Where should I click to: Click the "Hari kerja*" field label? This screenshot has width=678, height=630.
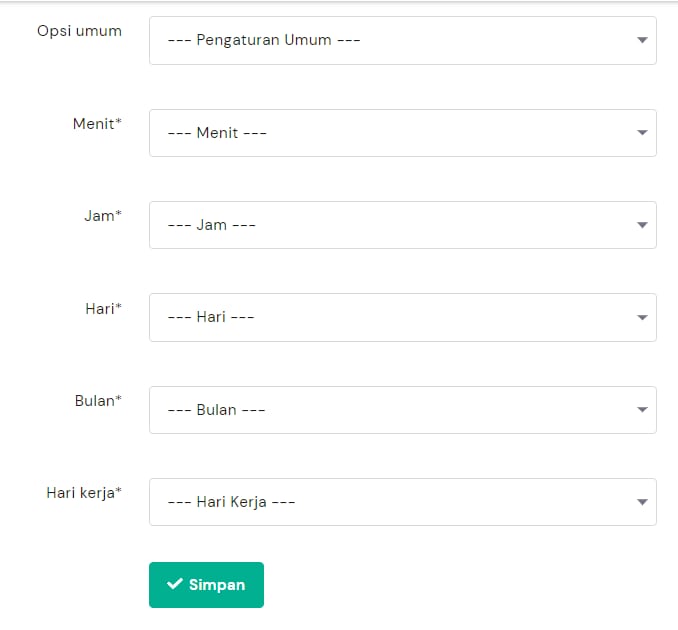click(84, 493)
